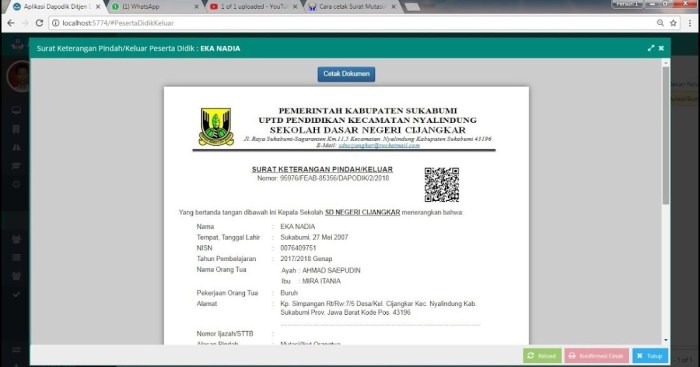Click the browser reload page icon

pos(39,23)
